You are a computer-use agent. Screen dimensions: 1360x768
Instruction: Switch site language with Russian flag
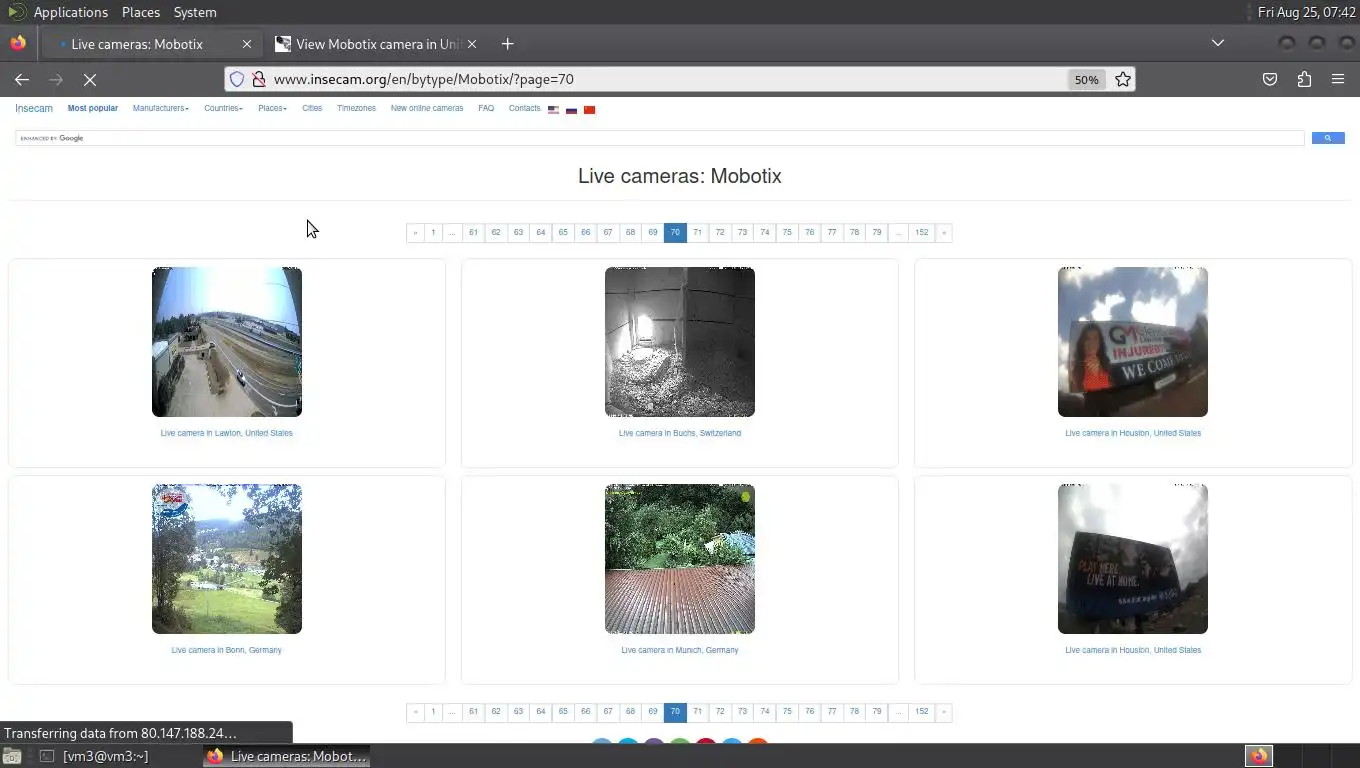pyautogui.click(x=571, y=110)
